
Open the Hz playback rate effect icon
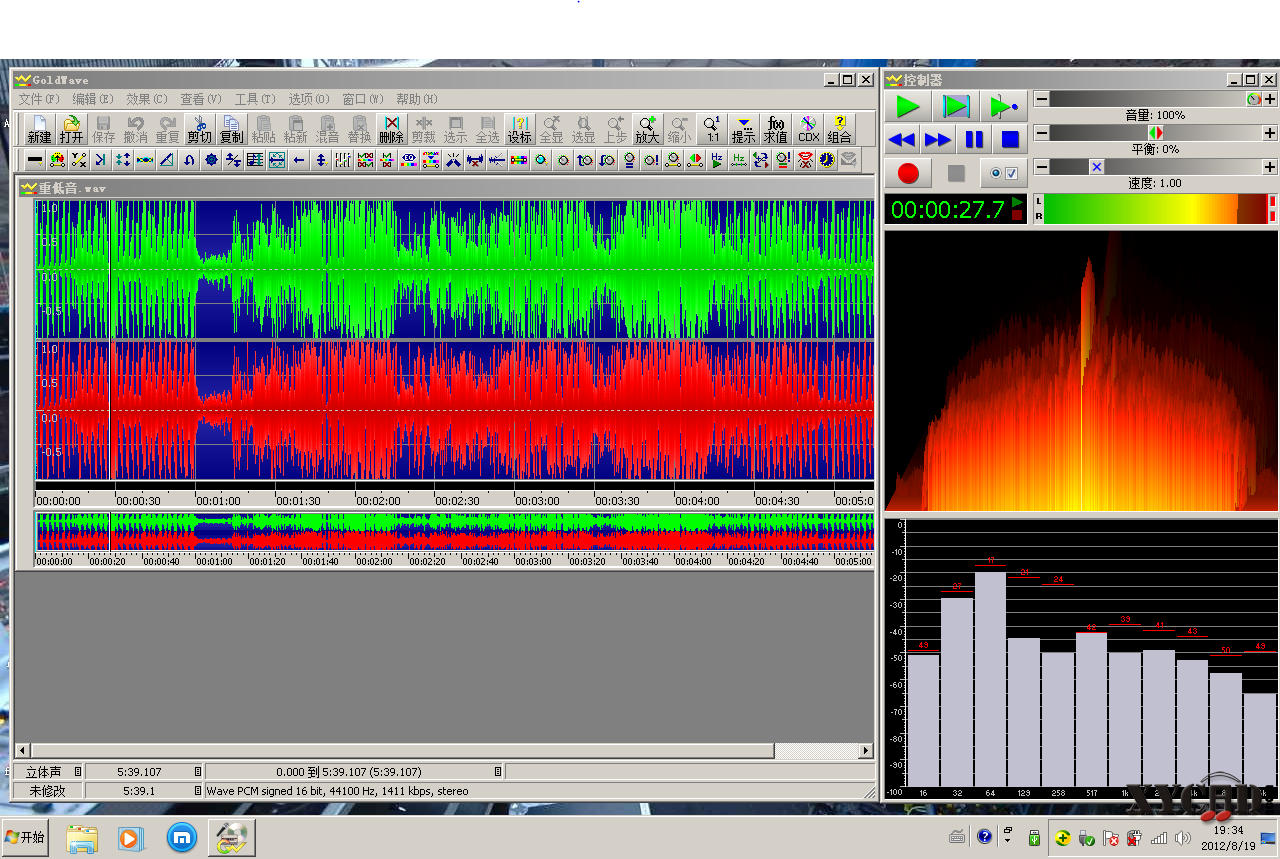coord(717,159)
